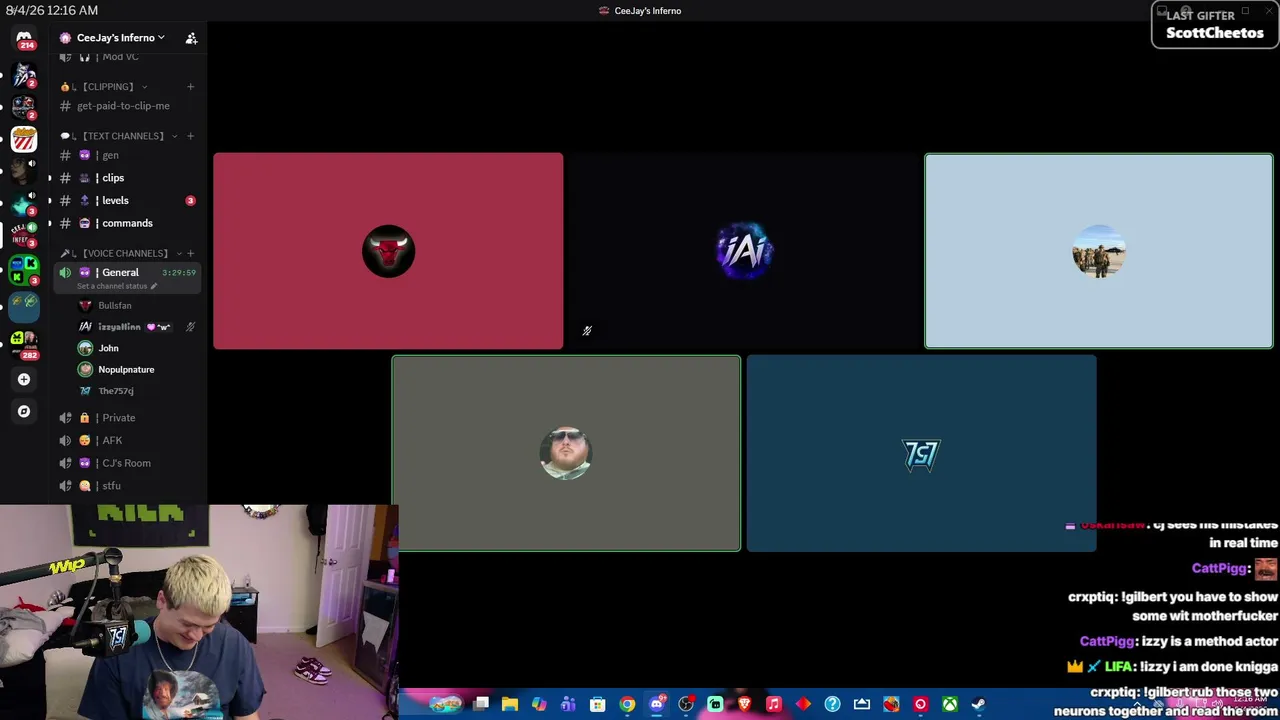Create channel in the CLIPPING category
This screenshot has width=1280, height=720.
190,87
